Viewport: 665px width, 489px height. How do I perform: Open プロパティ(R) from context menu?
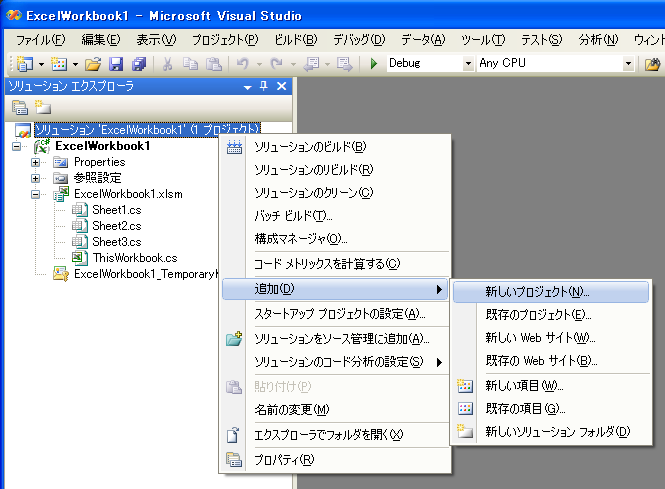(x=335, y=460)
